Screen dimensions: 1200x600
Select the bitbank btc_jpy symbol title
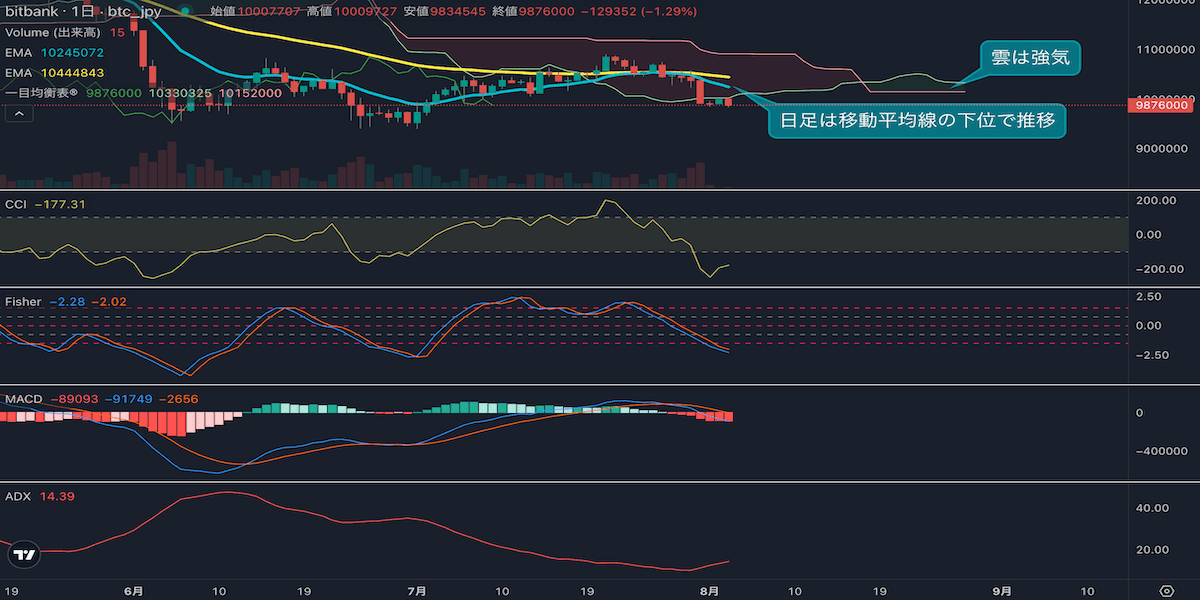85,11
